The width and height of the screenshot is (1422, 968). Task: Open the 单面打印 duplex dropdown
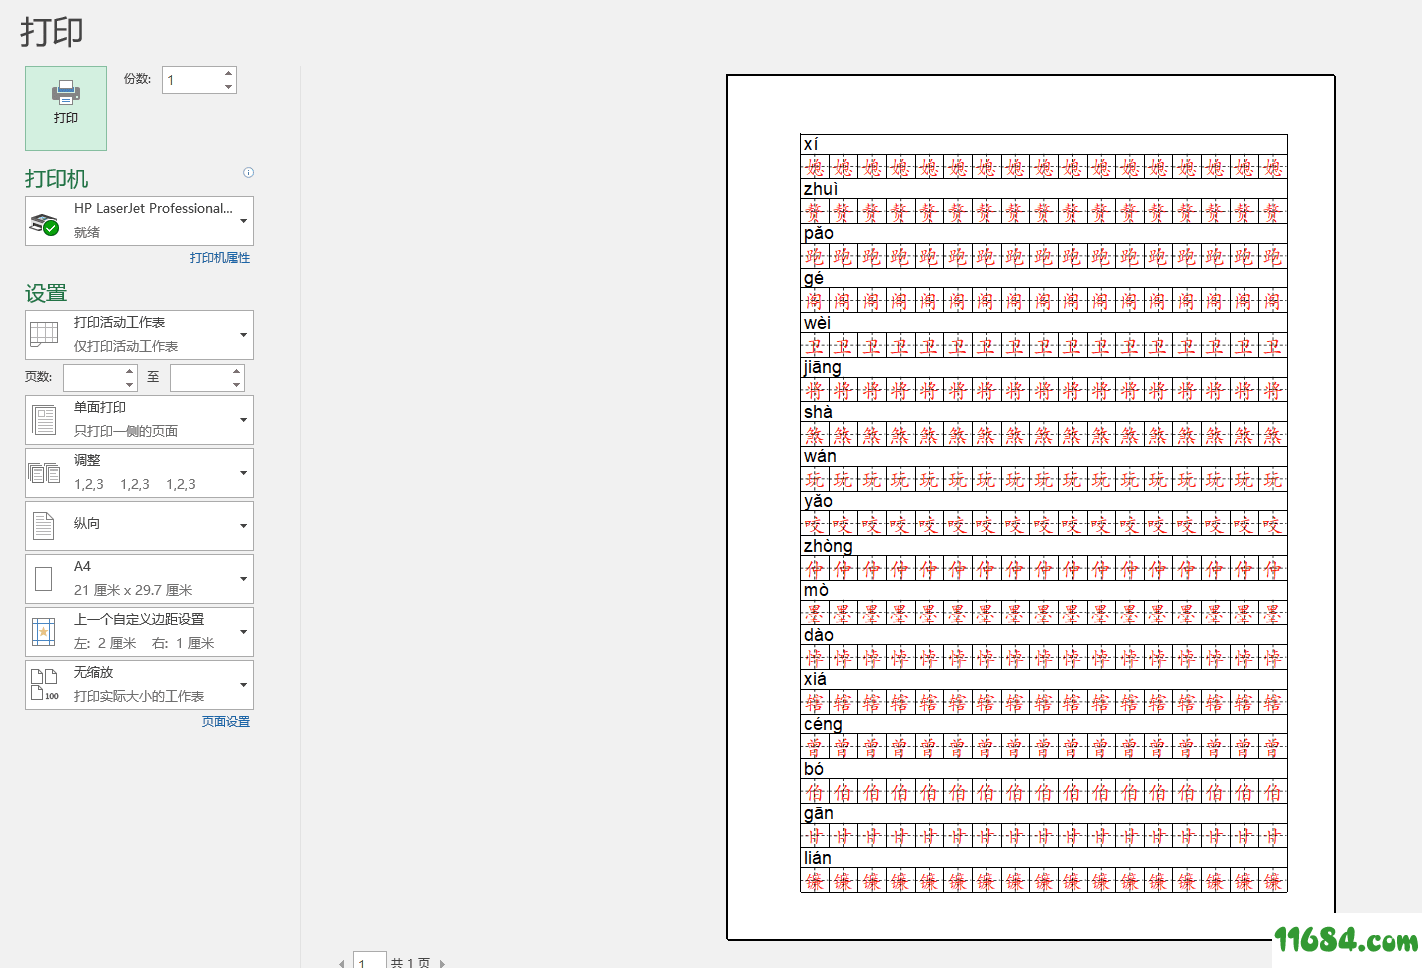(139, 420)
